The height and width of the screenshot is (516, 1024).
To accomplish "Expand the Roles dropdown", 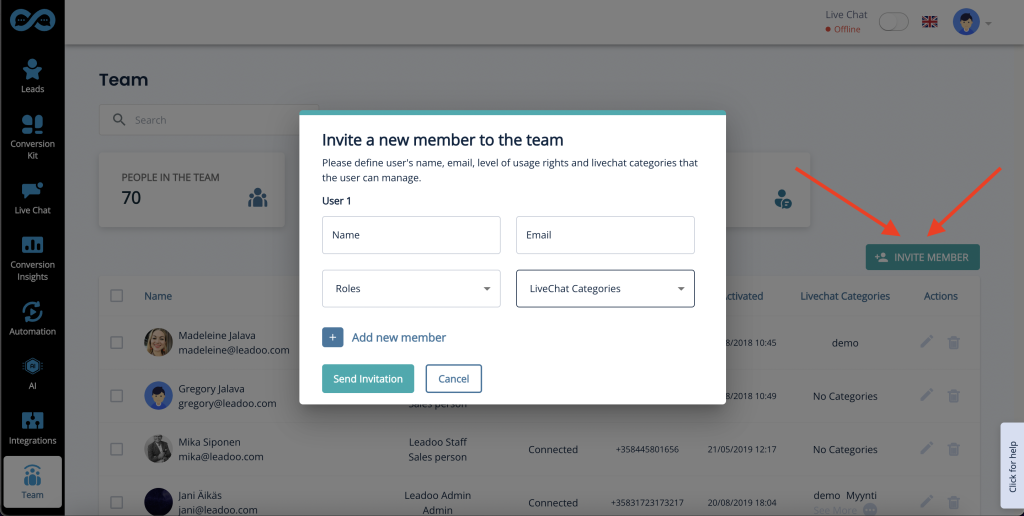I will pos(411,289).
